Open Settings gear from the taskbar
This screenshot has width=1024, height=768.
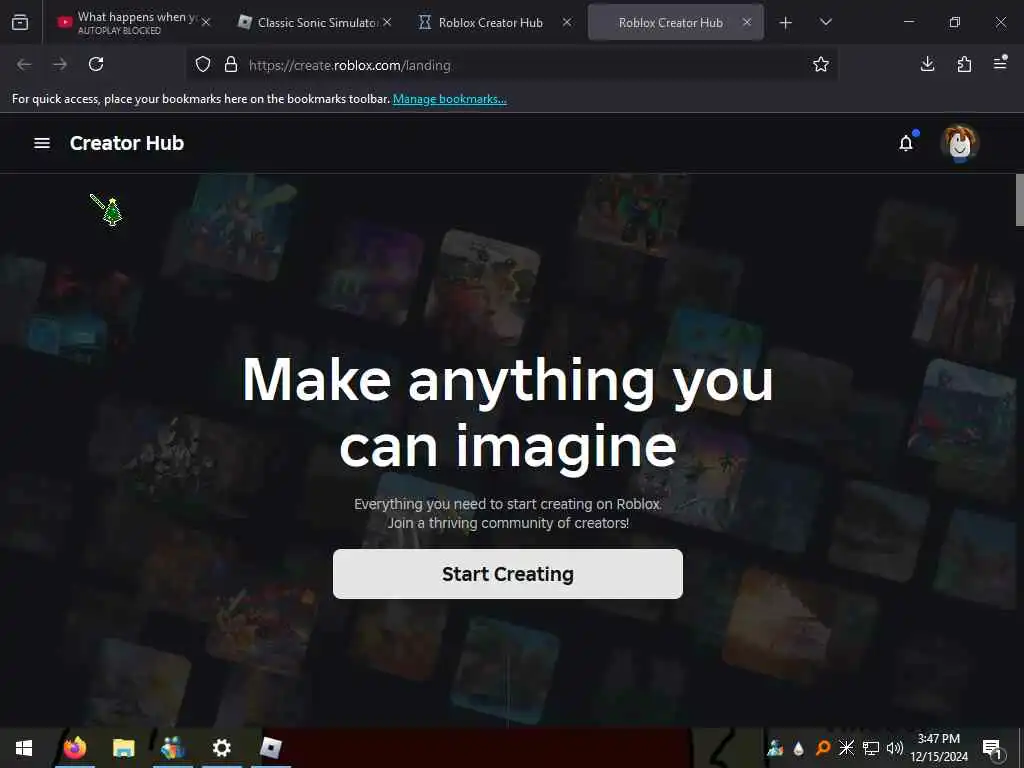coord(221,748)
